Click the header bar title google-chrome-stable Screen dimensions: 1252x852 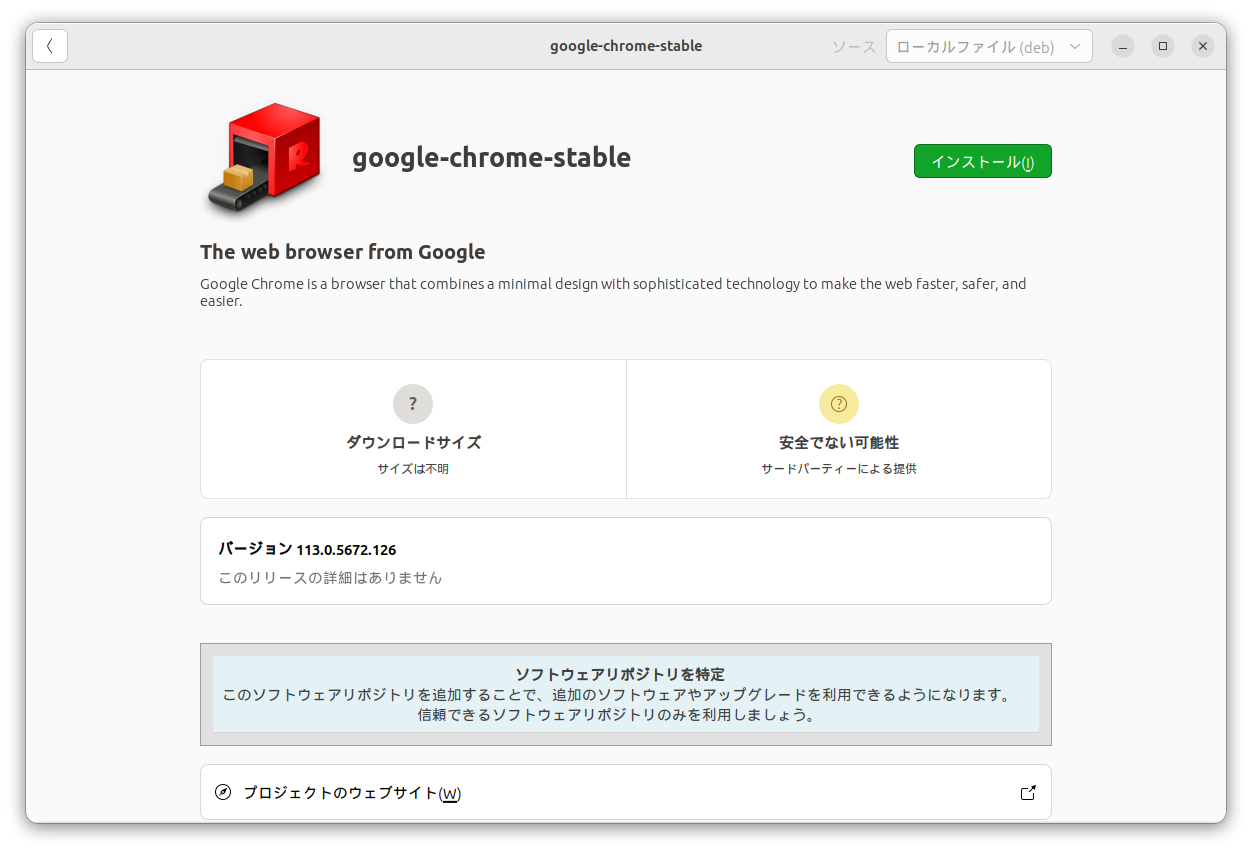(x=626, y=46)
